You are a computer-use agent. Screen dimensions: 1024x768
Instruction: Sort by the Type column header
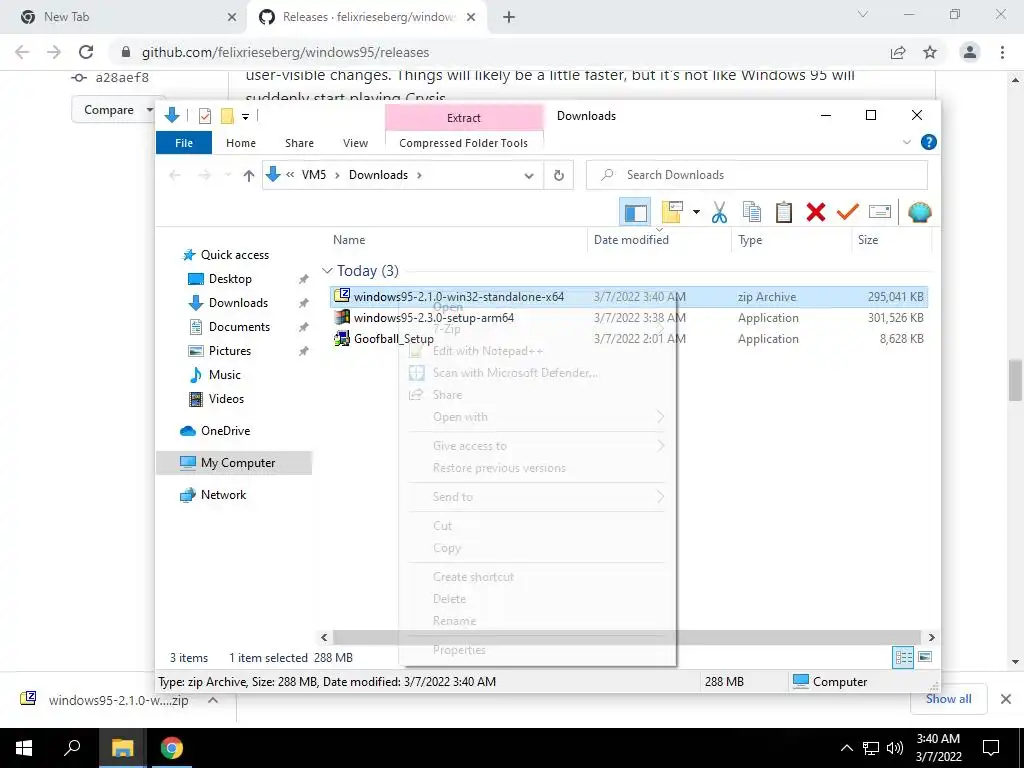coord(750,240)
